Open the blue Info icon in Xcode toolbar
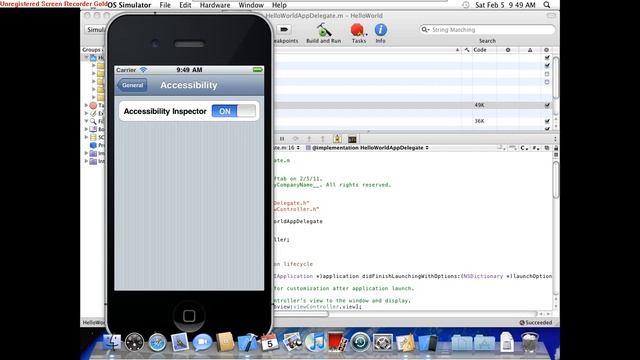Viewport: 640px width, 360px height. pos(380,30)
